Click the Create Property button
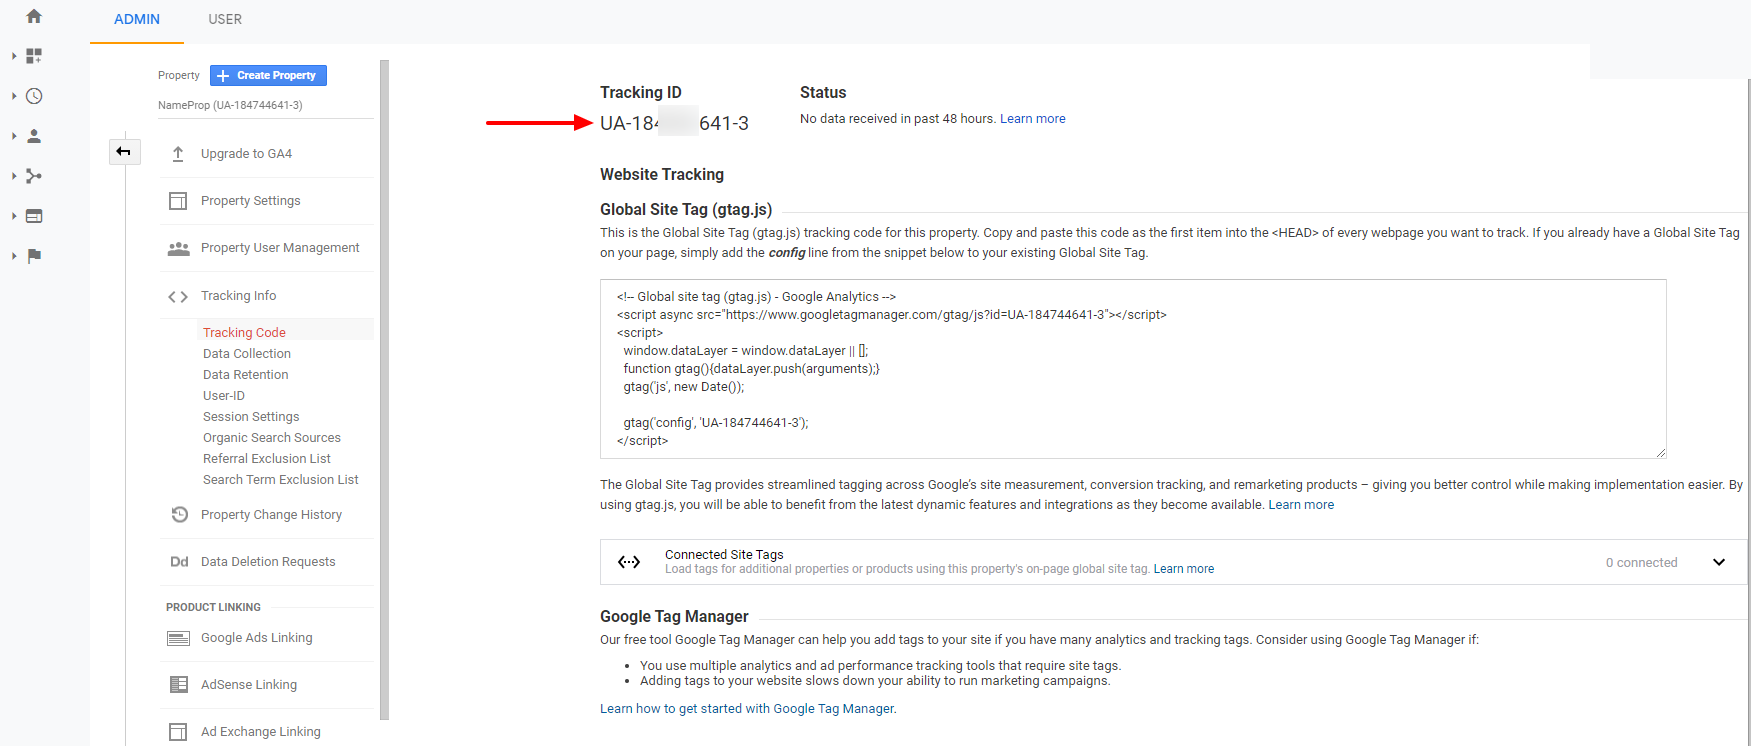 [268, 75]
